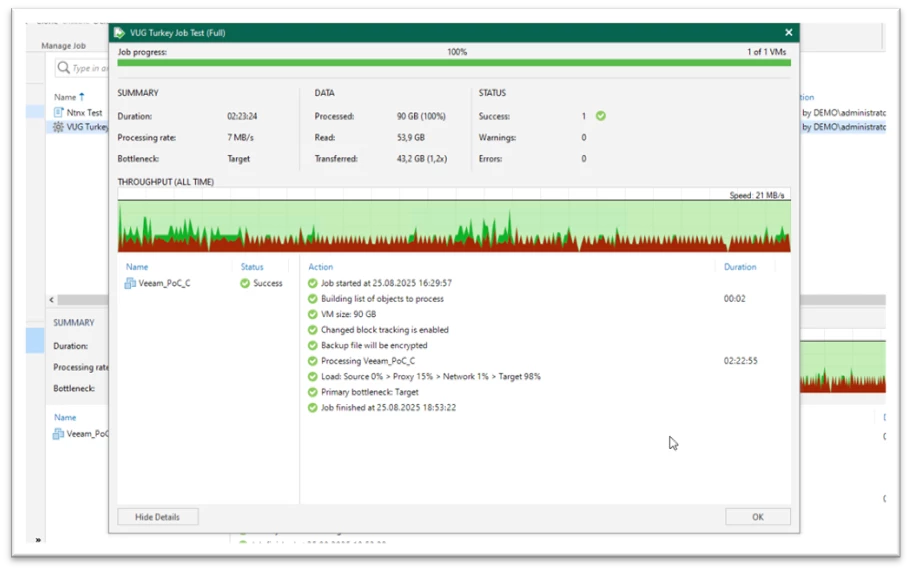Click the 00:02 duration value
911x571 pixels.
(x=734, y=299)
